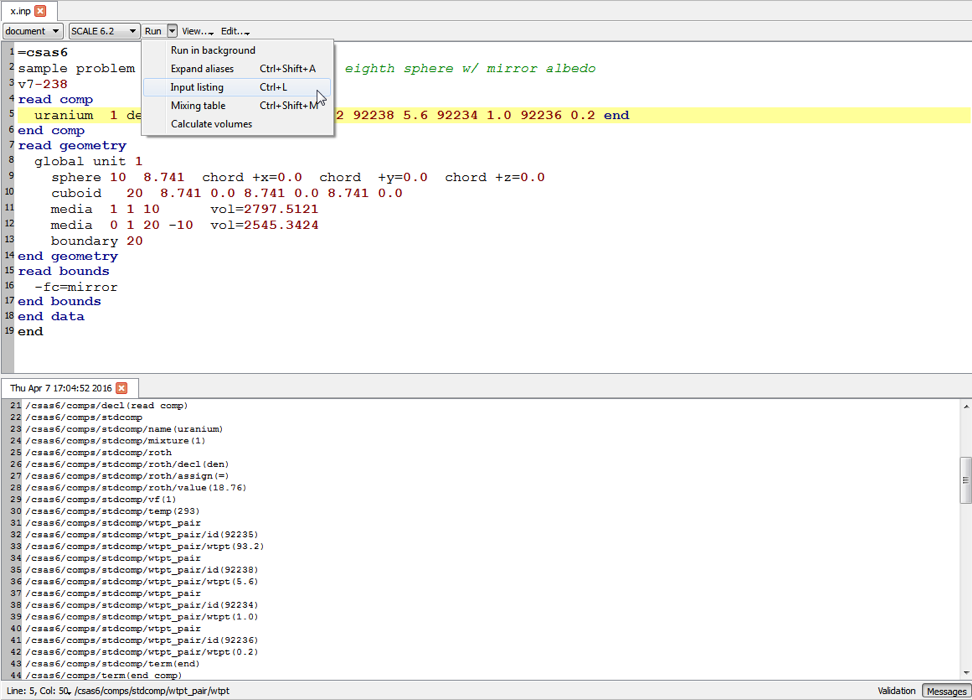This screenshot has height=700, width=972.
Task: Click Calculate volumes menu item
Action: click(x=211, y=124)
